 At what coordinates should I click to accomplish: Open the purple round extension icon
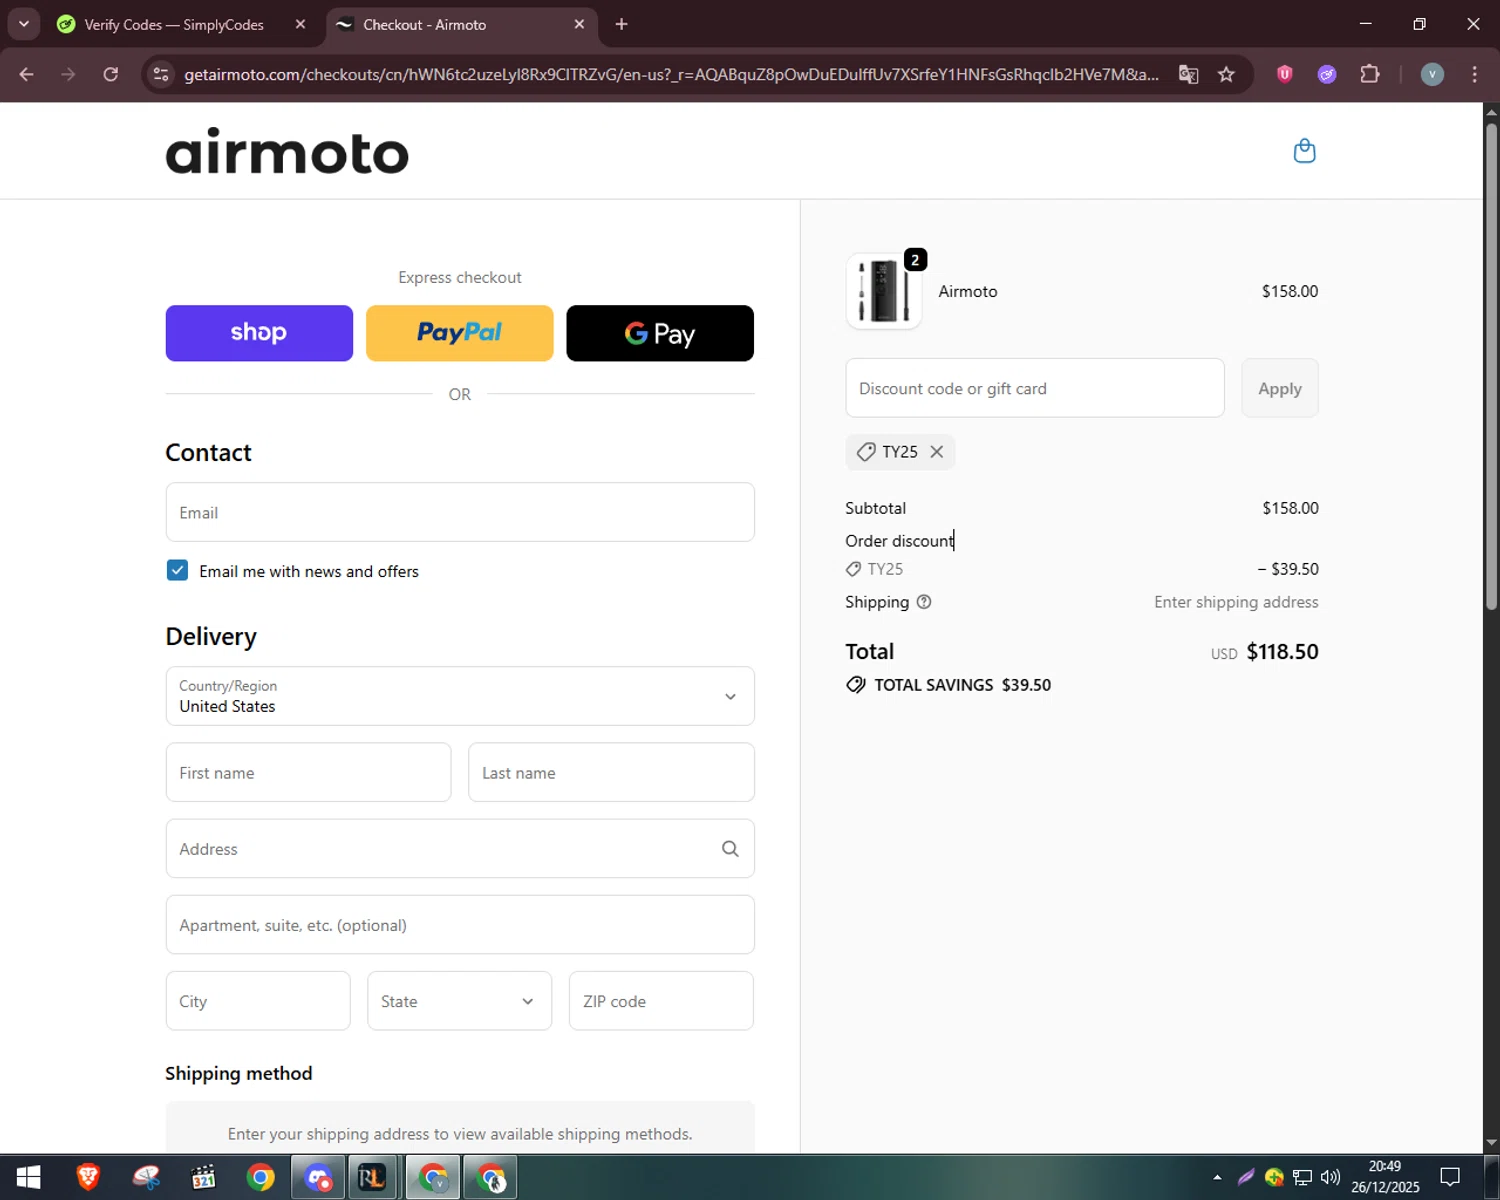point(1327,74)
